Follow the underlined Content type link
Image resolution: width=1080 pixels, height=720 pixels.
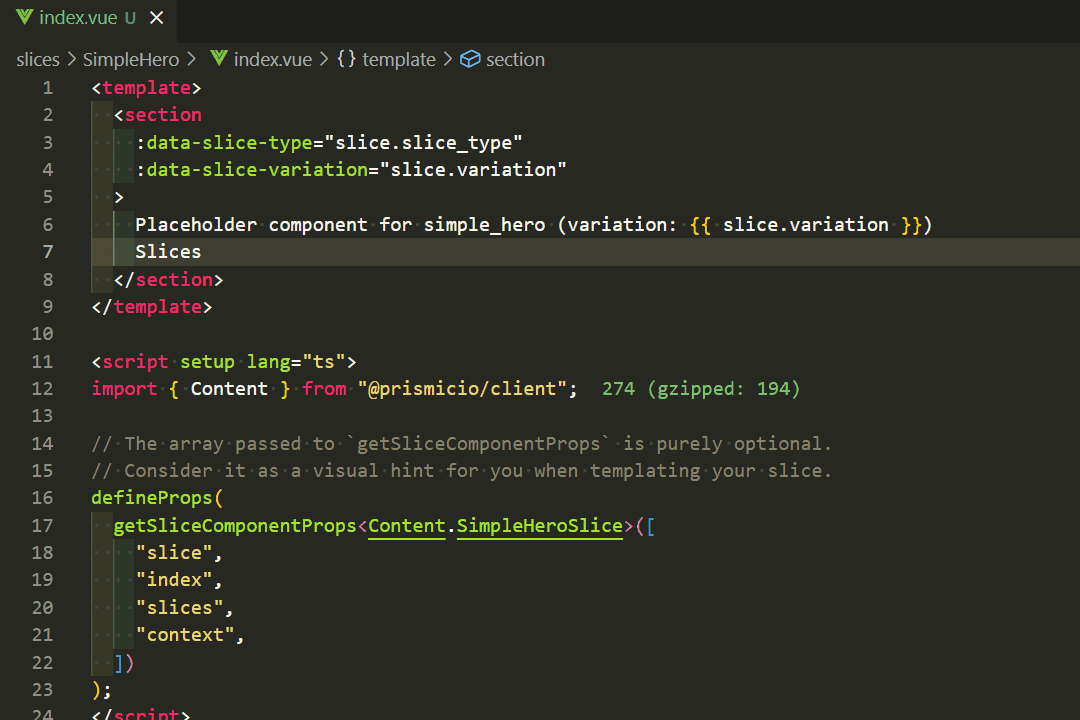pos(406,525)
